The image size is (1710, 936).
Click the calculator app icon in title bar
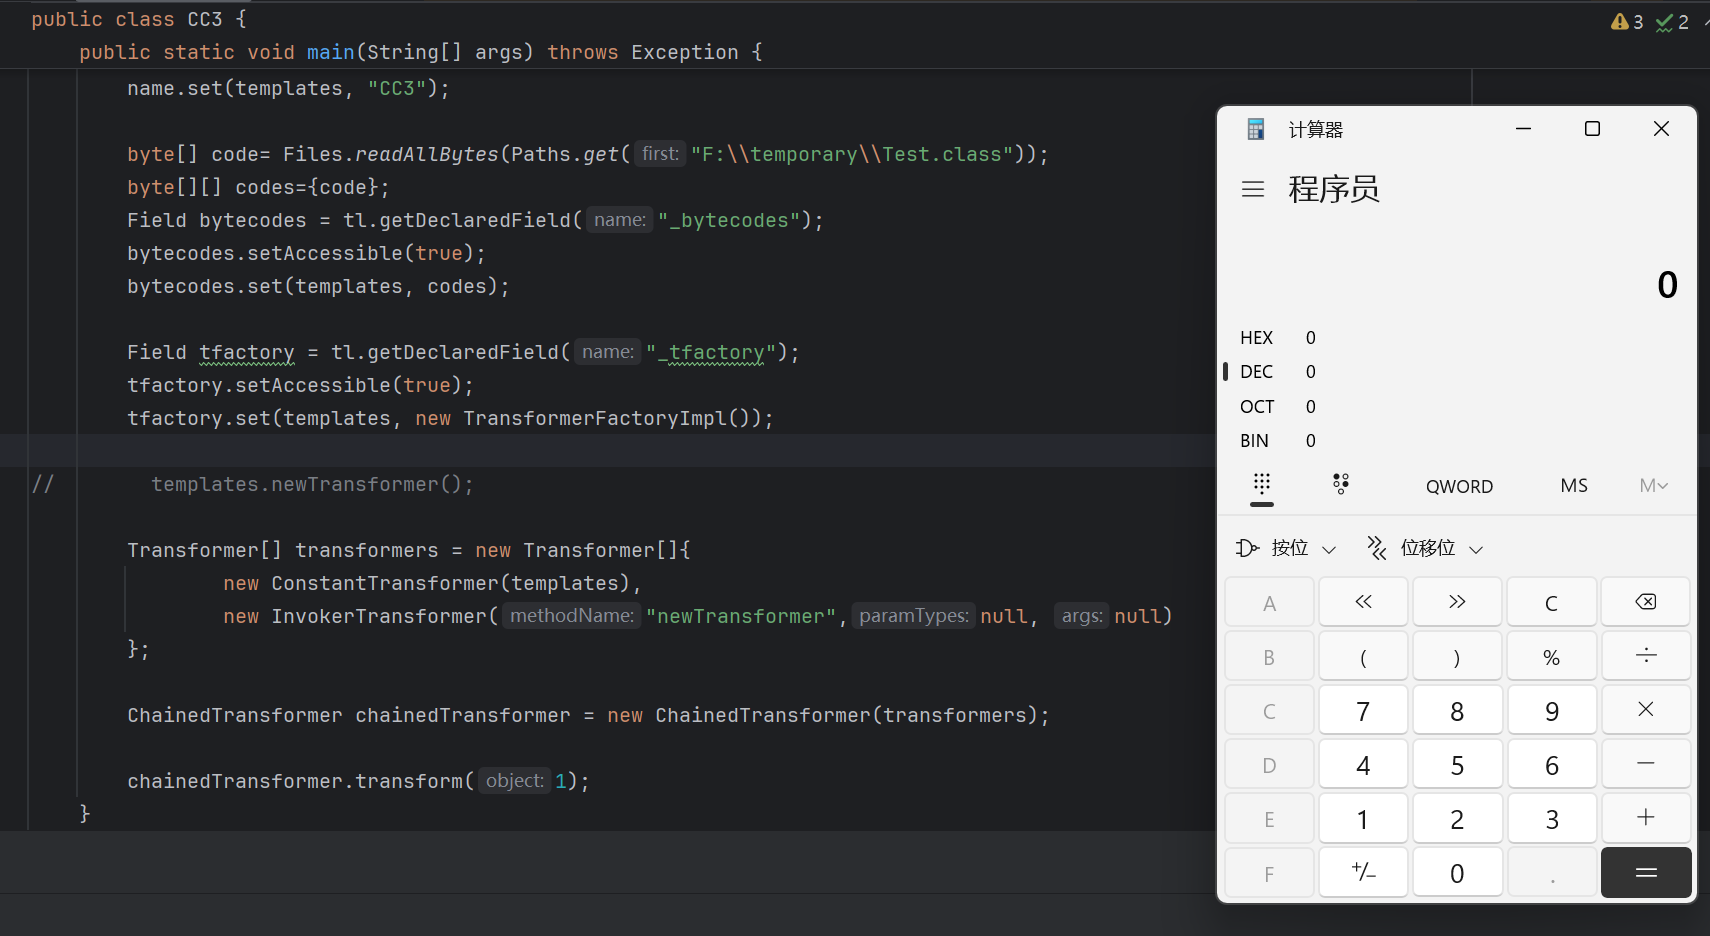pyautogui.click(x=1256, y=129)
